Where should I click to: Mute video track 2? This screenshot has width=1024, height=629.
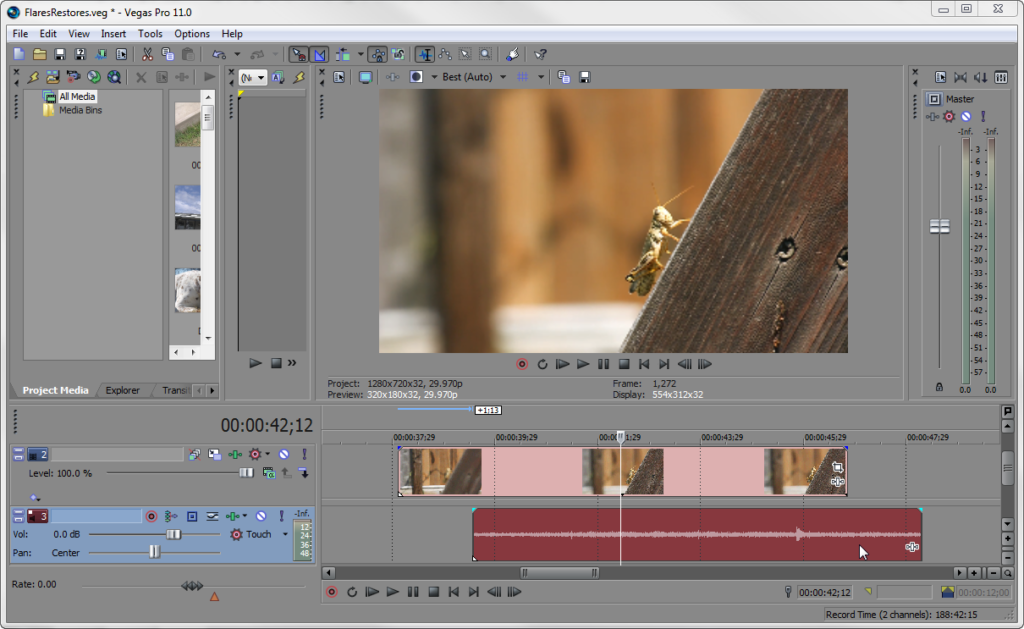click(284, 454)
